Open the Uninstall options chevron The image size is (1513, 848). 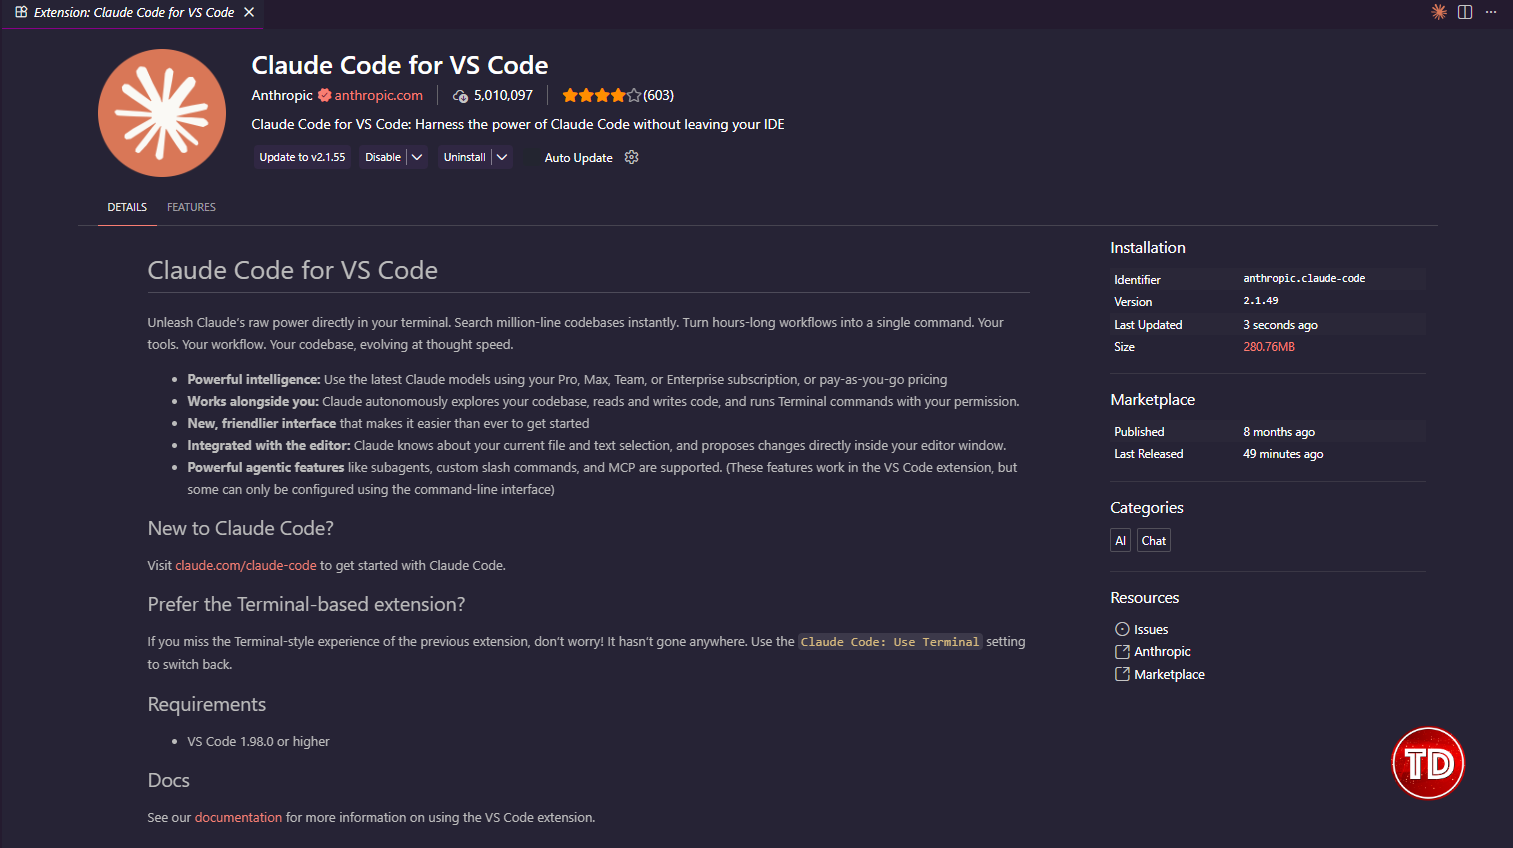pyautogui.click(x=502, y=157)
